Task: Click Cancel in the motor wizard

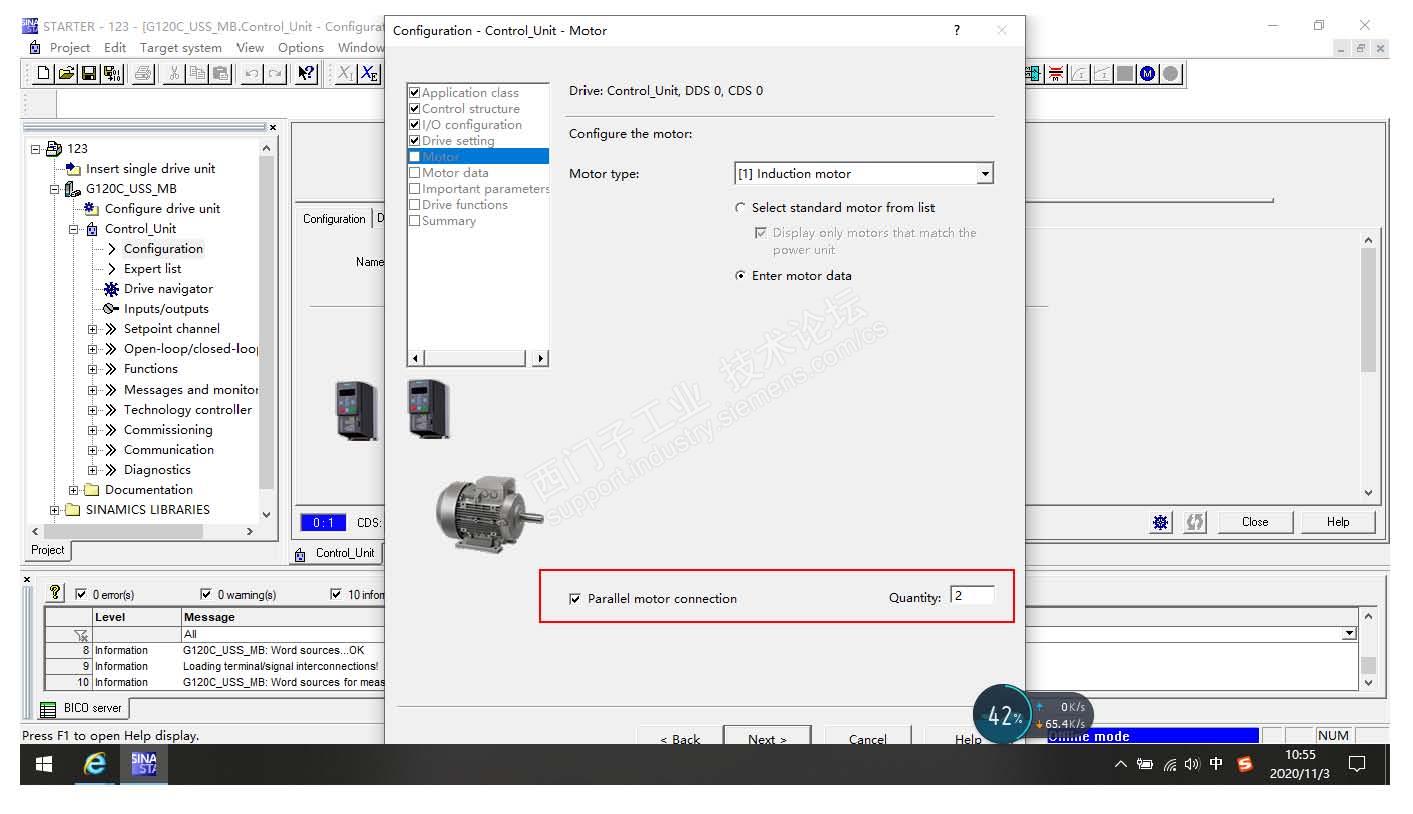Action: point(868,738)
